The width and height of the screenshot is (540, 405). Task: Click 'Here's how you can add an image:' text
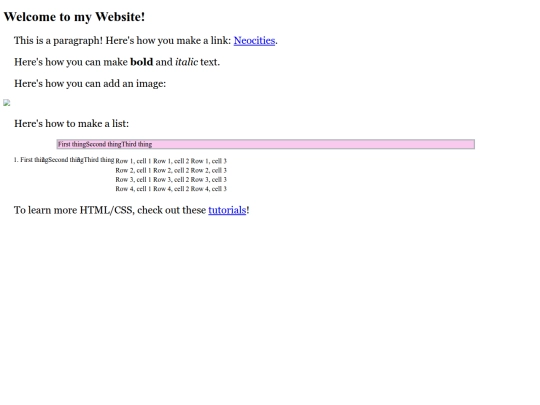point(90,84)
